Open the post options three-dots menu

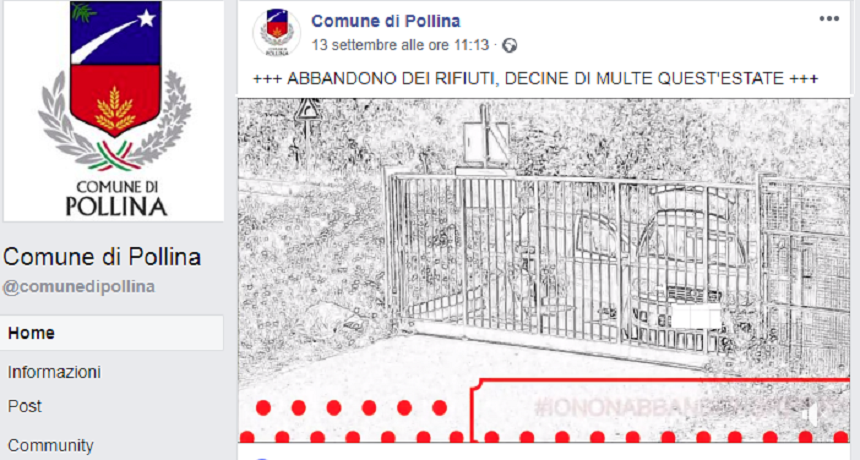(x=829, y=19)
